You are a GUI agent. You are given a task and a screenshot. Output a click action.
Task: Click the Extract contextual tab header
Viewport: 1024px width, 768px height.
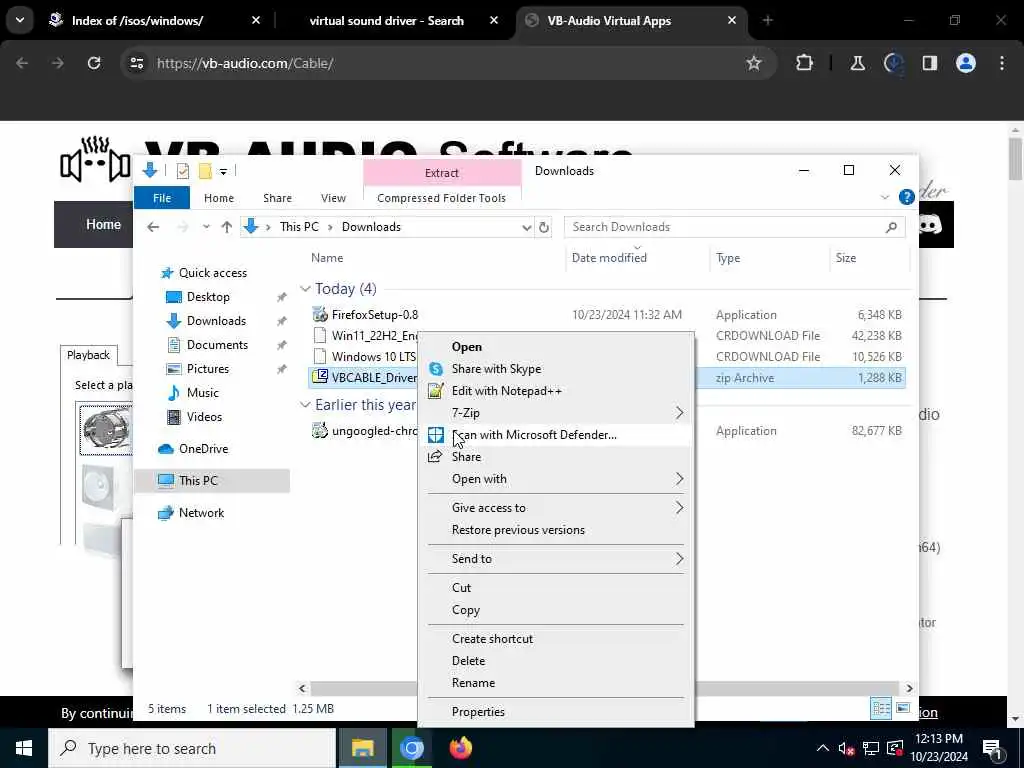pyautogui.click(x=442, y=173)
